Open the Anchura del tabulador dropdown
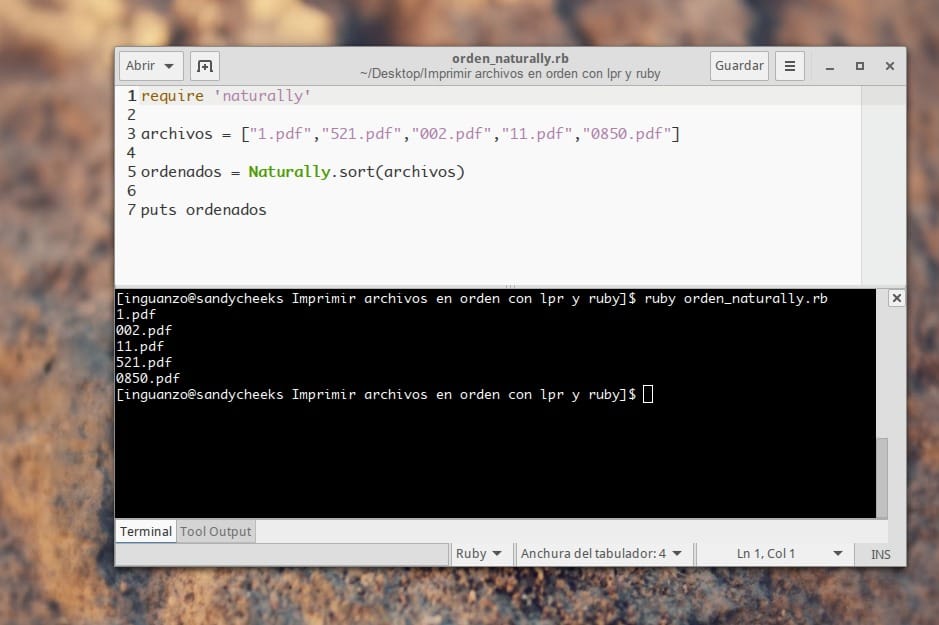The height and width of the screenshot is (625, 939). 601,554
